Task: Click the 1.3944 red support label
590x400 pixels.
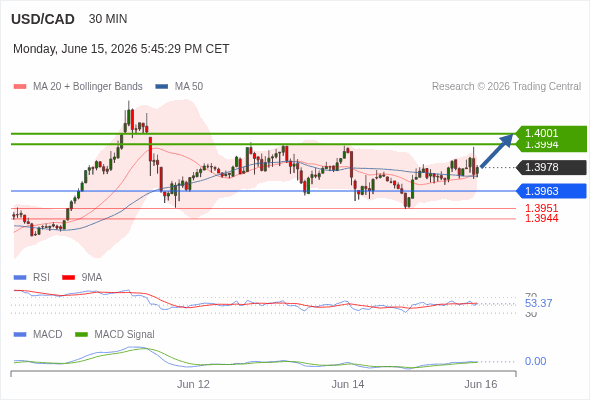Action: pyautogui.click(x=541, y=218)
